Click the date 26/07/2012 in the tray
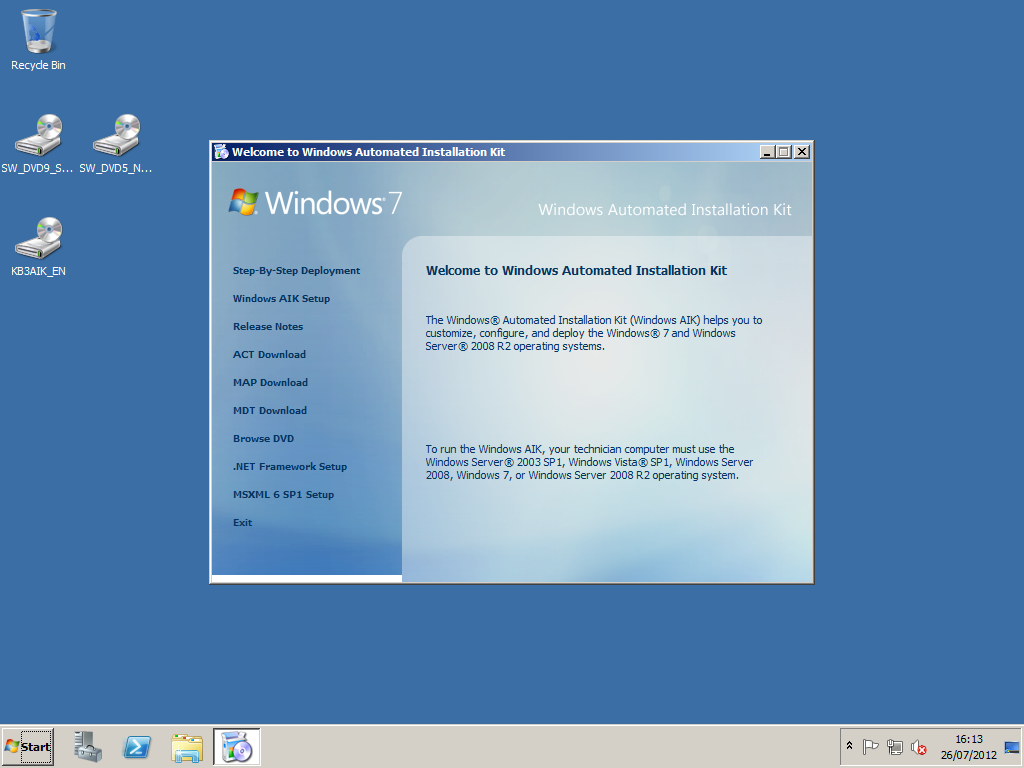 [x=968, y=755]
